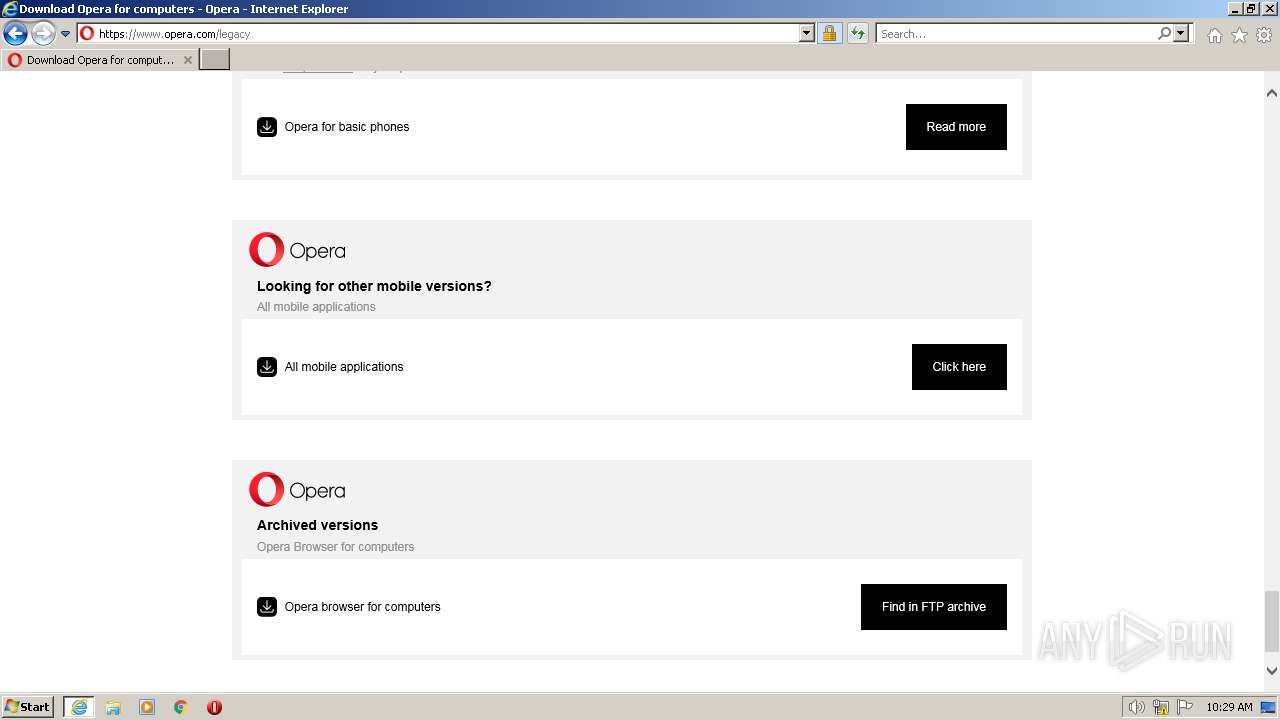Open Chrome from the taskbar
Image resolution: width=1280 pixels, height=720 pixels.
click(181, 707)
